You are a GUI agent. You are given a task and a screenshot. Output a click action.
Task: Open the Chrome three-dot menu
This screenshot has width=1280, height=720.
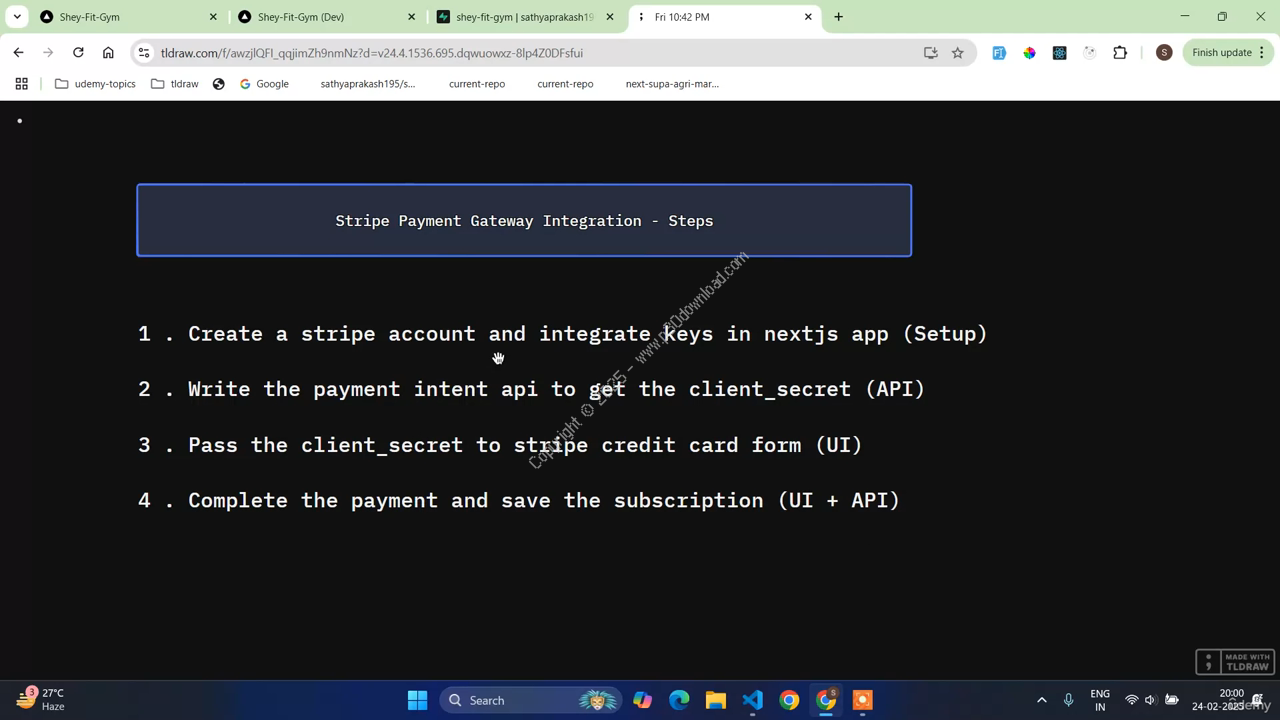click(x=1262, y=53)
